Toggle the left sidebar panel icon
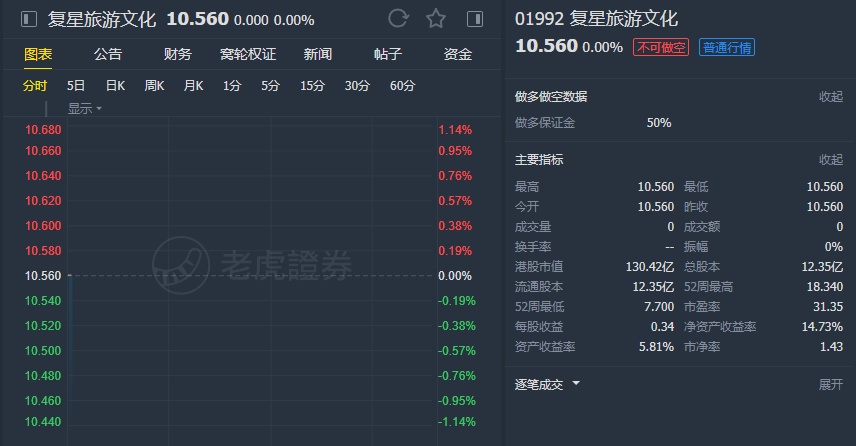The height and width of the screenshot is (446, 856). [28, 19]
